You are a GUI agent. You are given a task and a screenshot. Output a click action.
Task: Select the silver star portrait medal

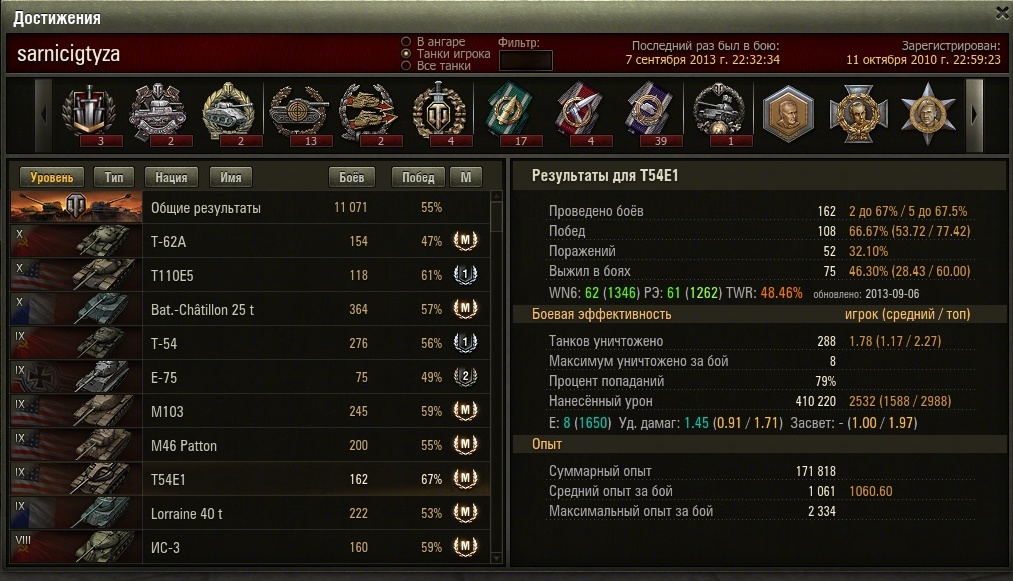(928, 113)
